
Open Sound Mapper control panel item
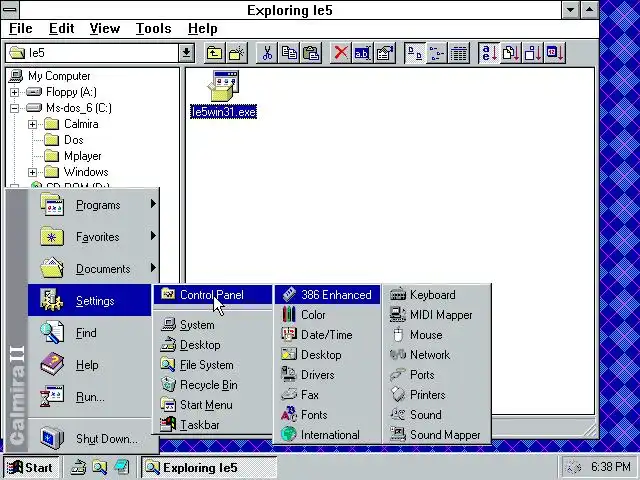pos(437,435)
